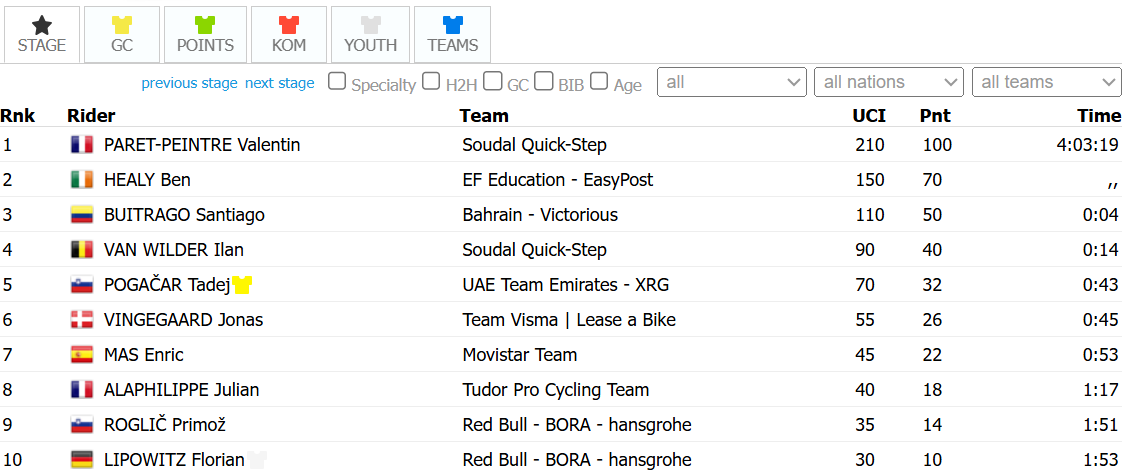Screen dimensions: 1128x475
Task: Click the French flag next to Paret-Peintre
Action: point(81,145)
